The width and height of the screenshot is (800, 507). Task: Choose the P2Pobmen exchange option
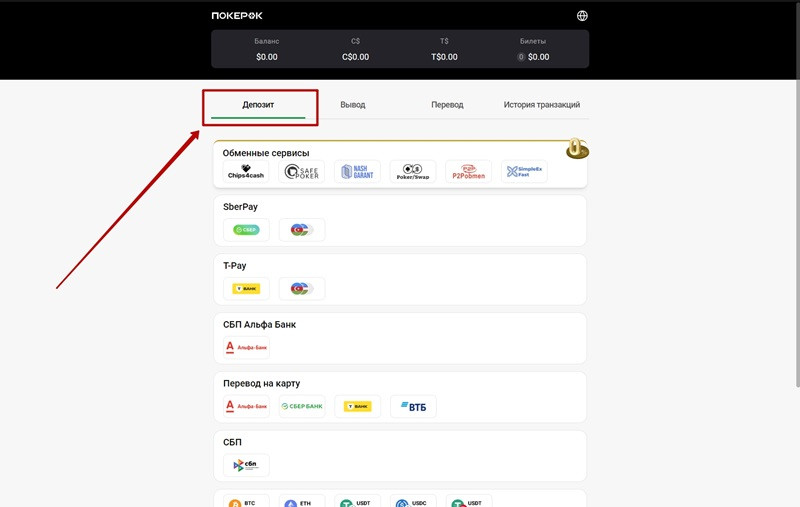pos(468,172)
